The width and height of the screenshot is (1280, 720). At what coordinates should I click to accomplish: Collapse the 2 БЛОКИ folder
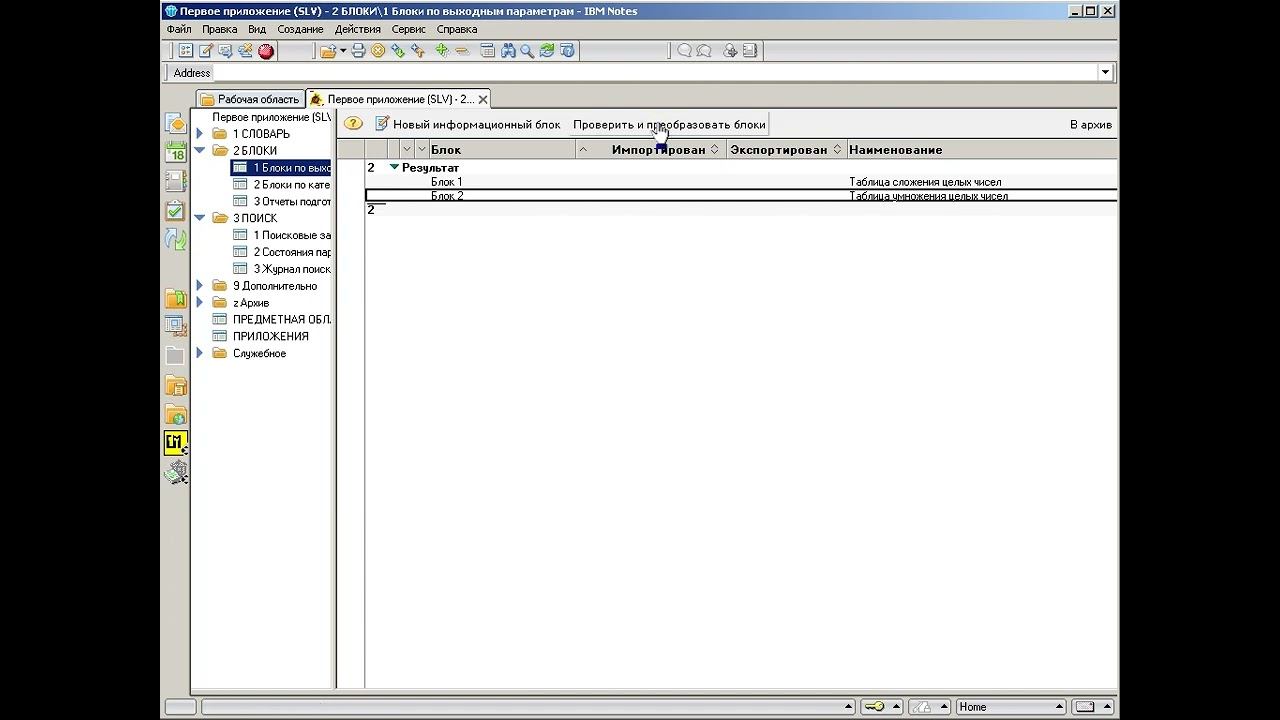point(200,151)
